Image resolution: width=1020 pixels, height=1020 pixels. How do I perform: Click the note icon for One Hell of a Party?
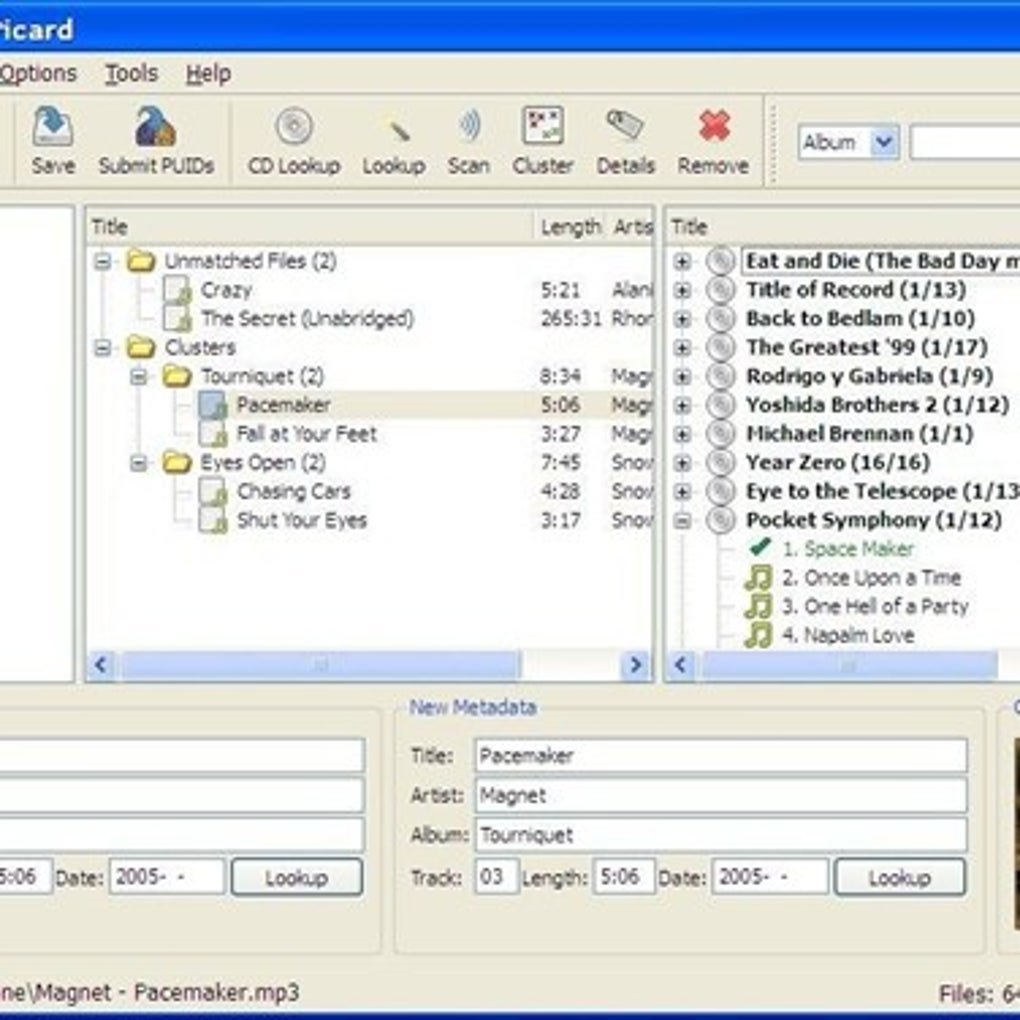(758, 606)
